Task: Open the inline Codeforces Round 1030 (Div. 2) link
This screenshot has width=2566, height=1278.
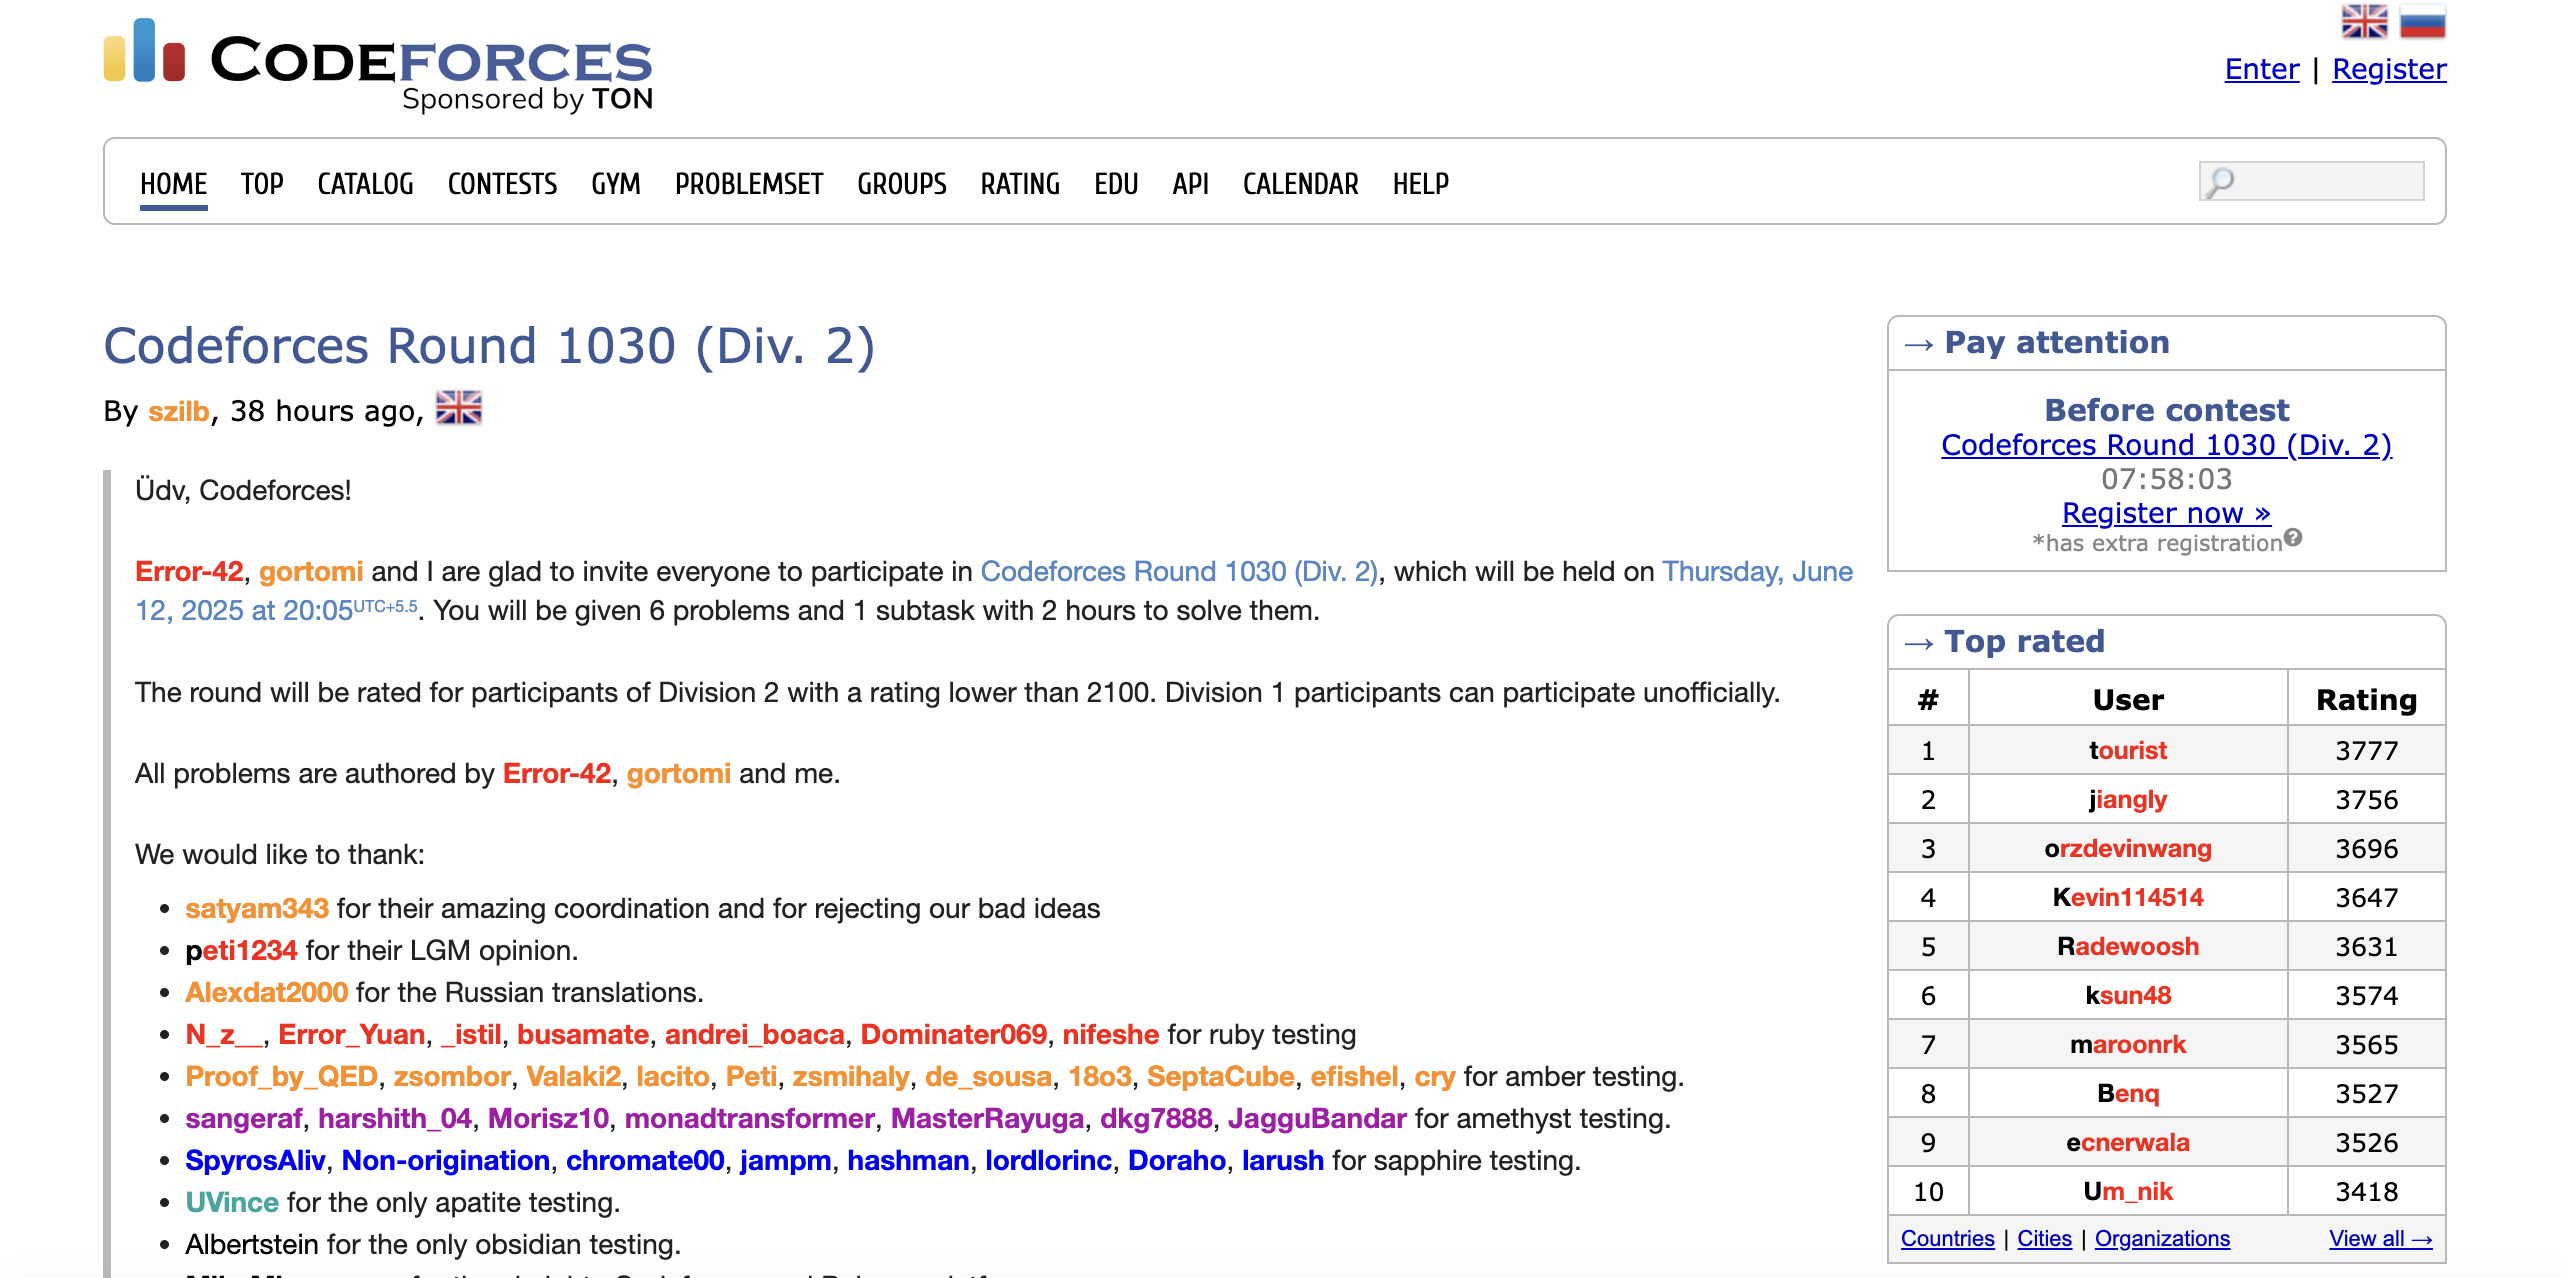Action: pyautogui.click(x=1179, y=571)
